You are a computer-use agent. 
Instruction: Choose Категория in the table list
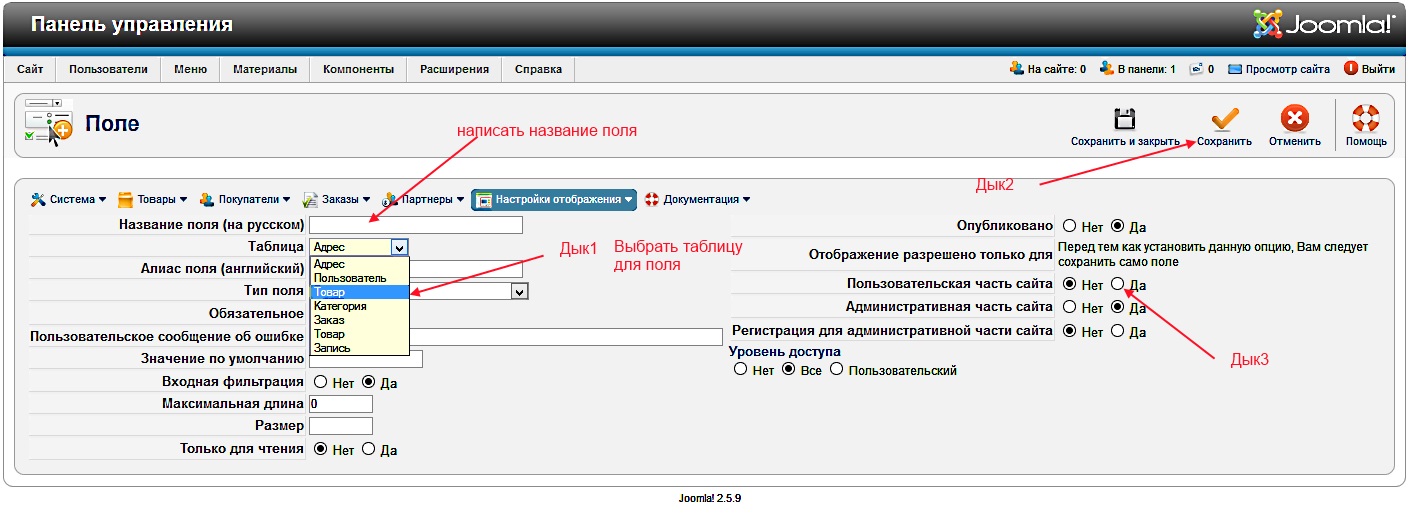(x=359, y=306)
